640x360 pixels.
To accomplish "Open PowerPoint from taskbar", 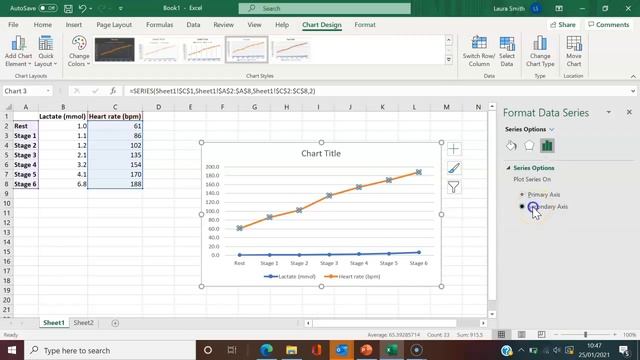I will click(366, 350).
